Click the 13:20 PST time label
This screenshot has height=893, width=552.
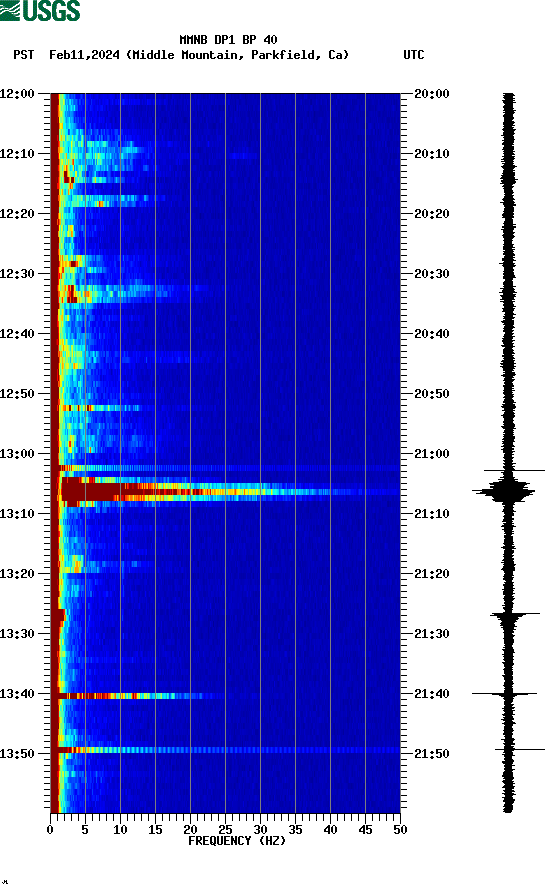17,574
